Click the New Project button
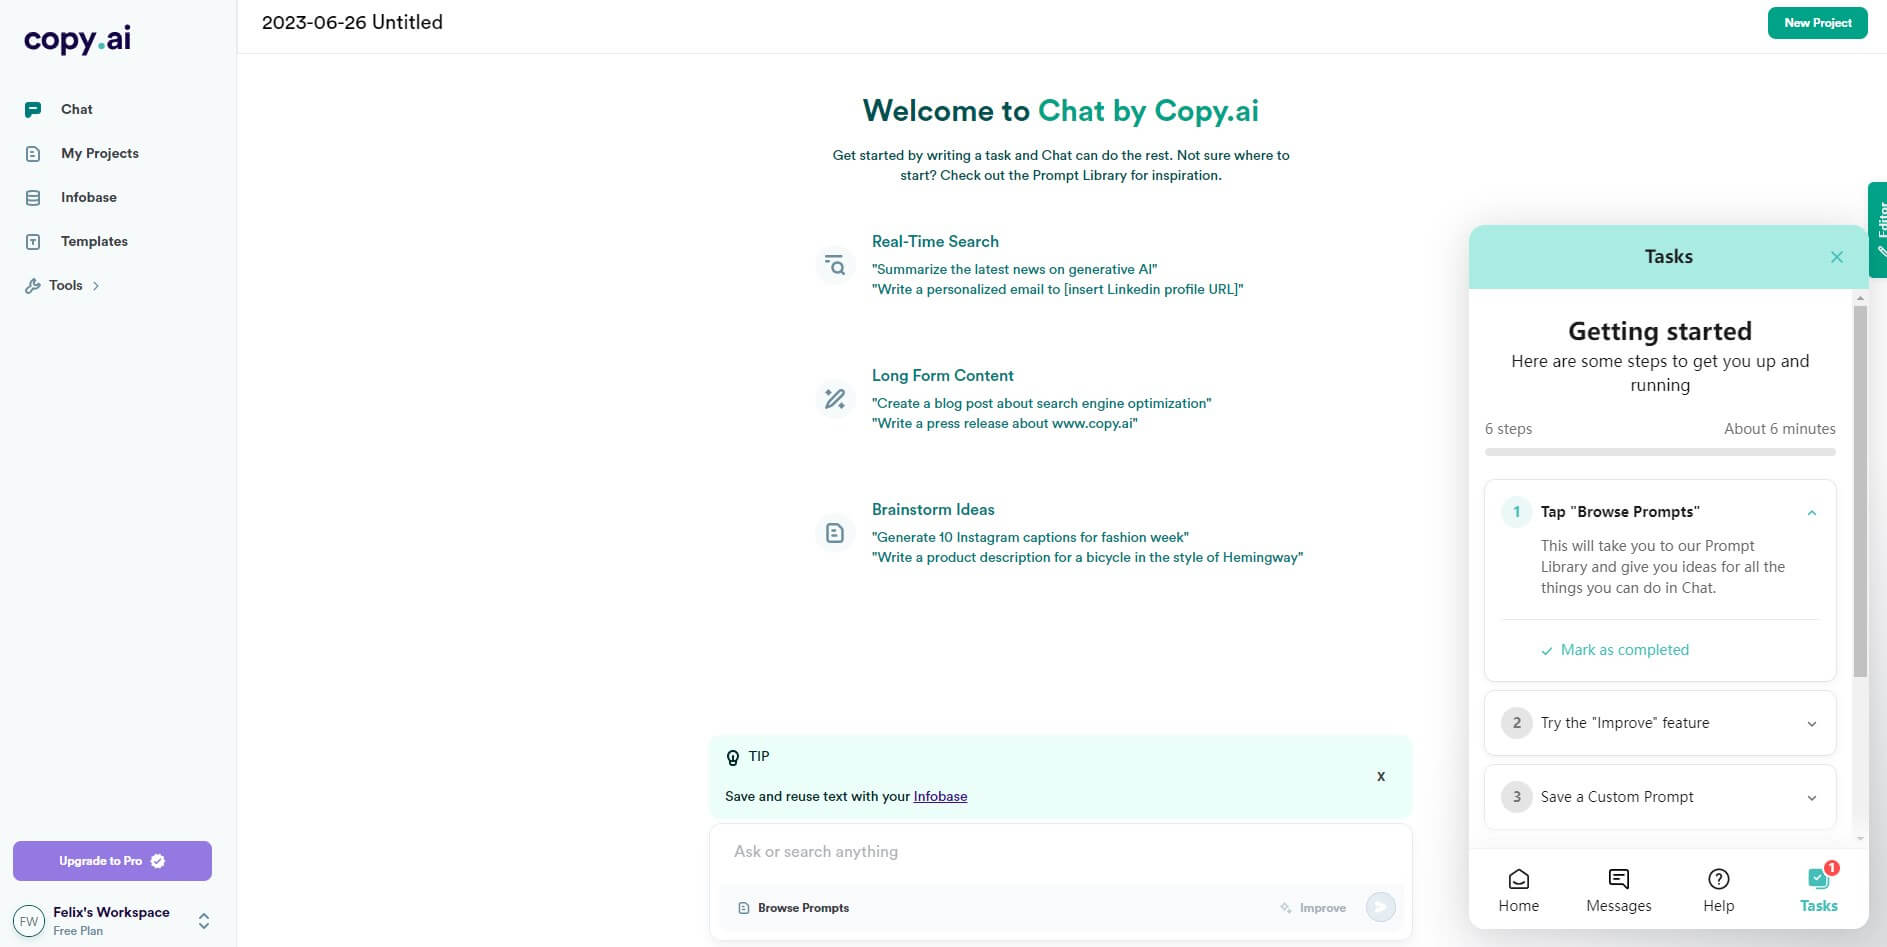Image resolution: width=1887 pixels, height=947 pixels. (1817, 23)
